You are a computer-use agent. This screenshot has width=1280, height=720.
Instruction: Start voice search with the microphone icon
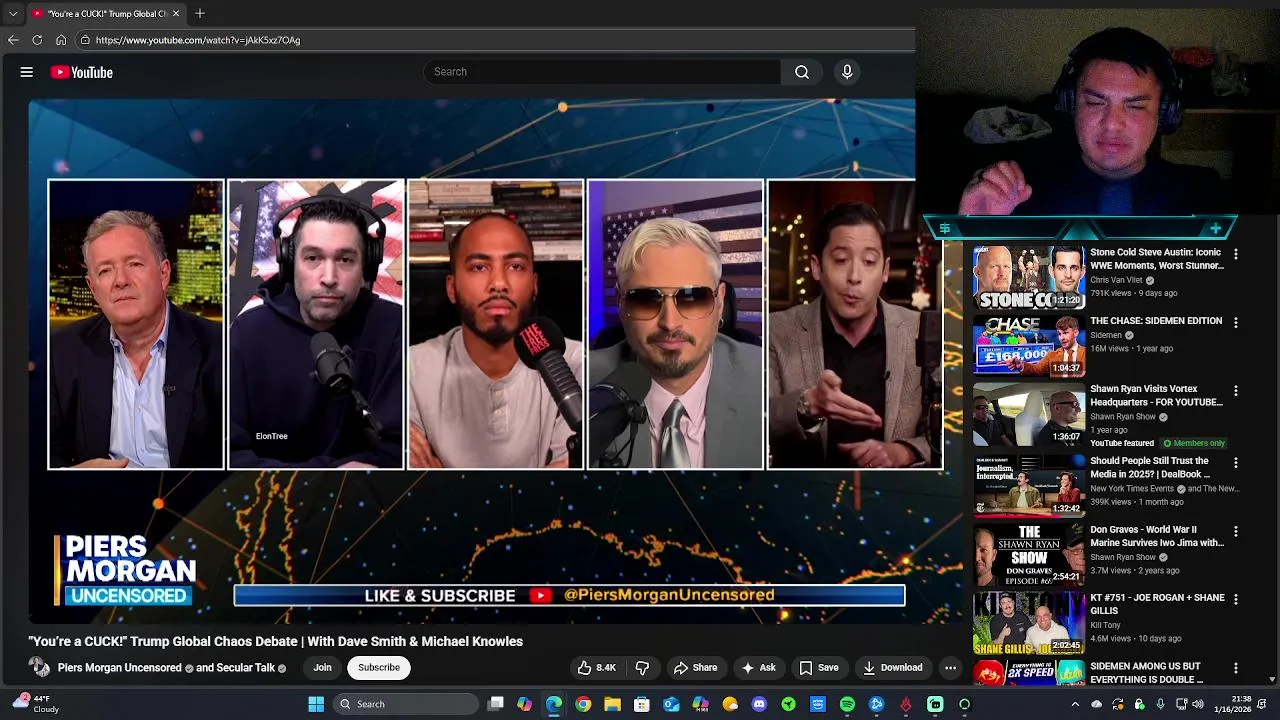847,72
